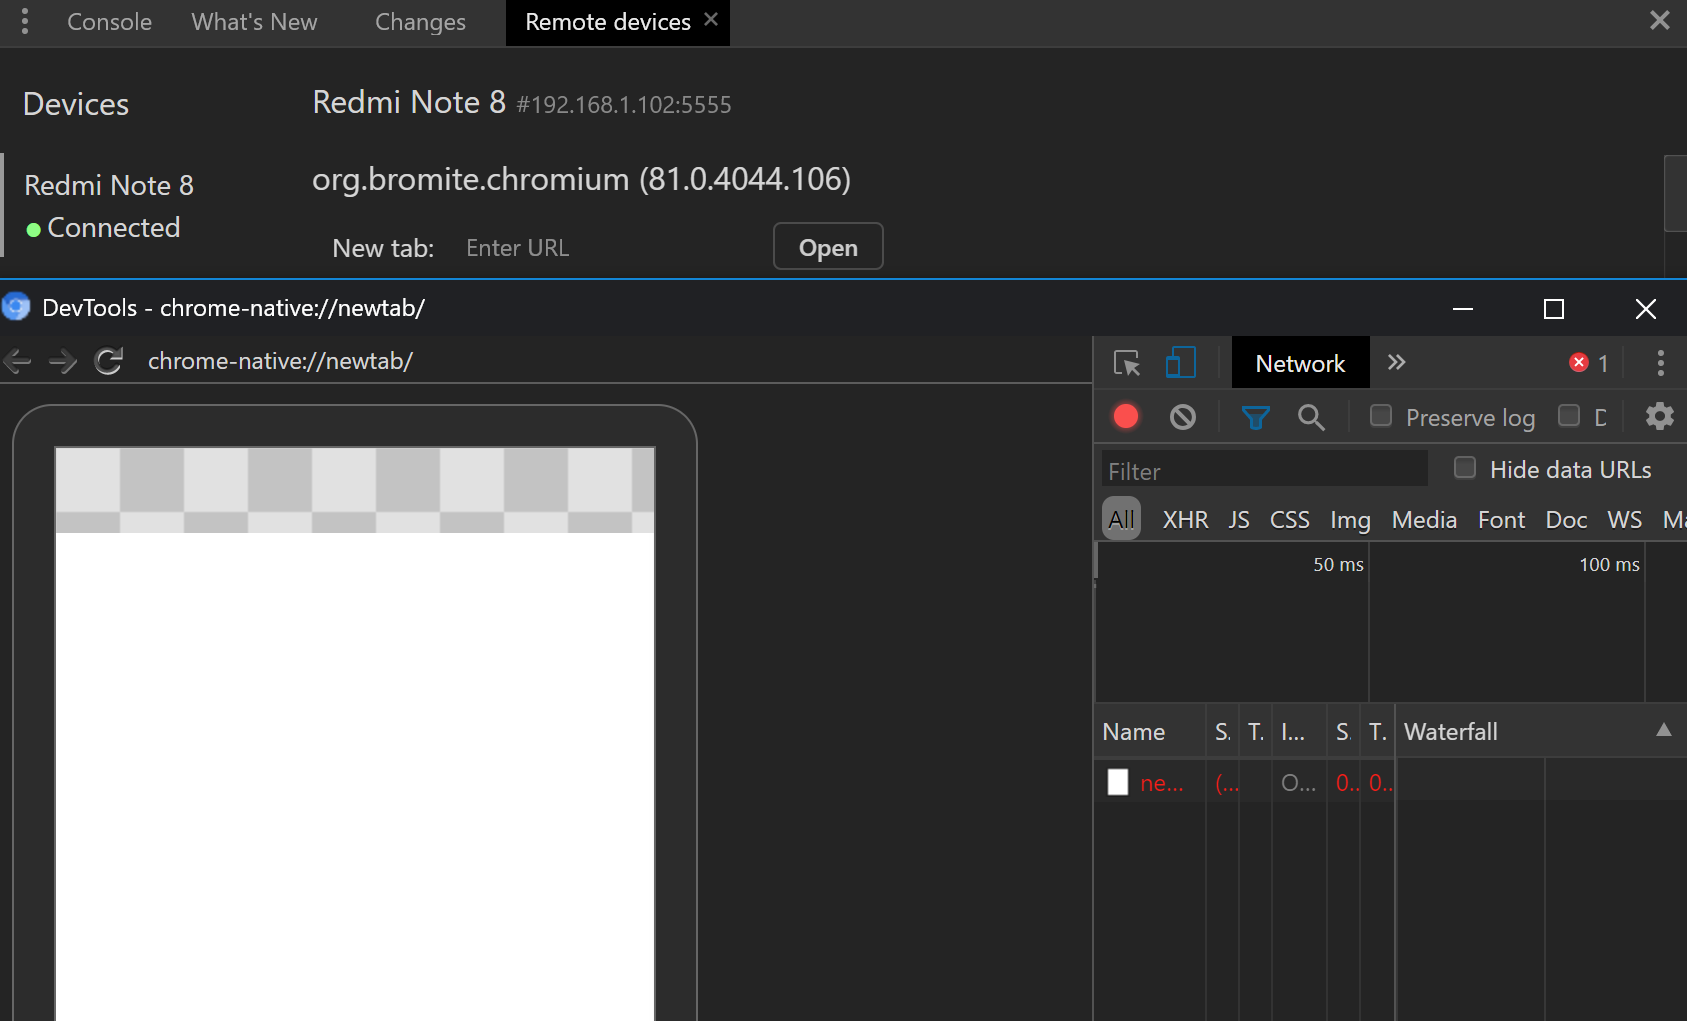Toggle the screencast device icon
This screenshot has height=1021, width=1687.
(x=1181, y=363)
